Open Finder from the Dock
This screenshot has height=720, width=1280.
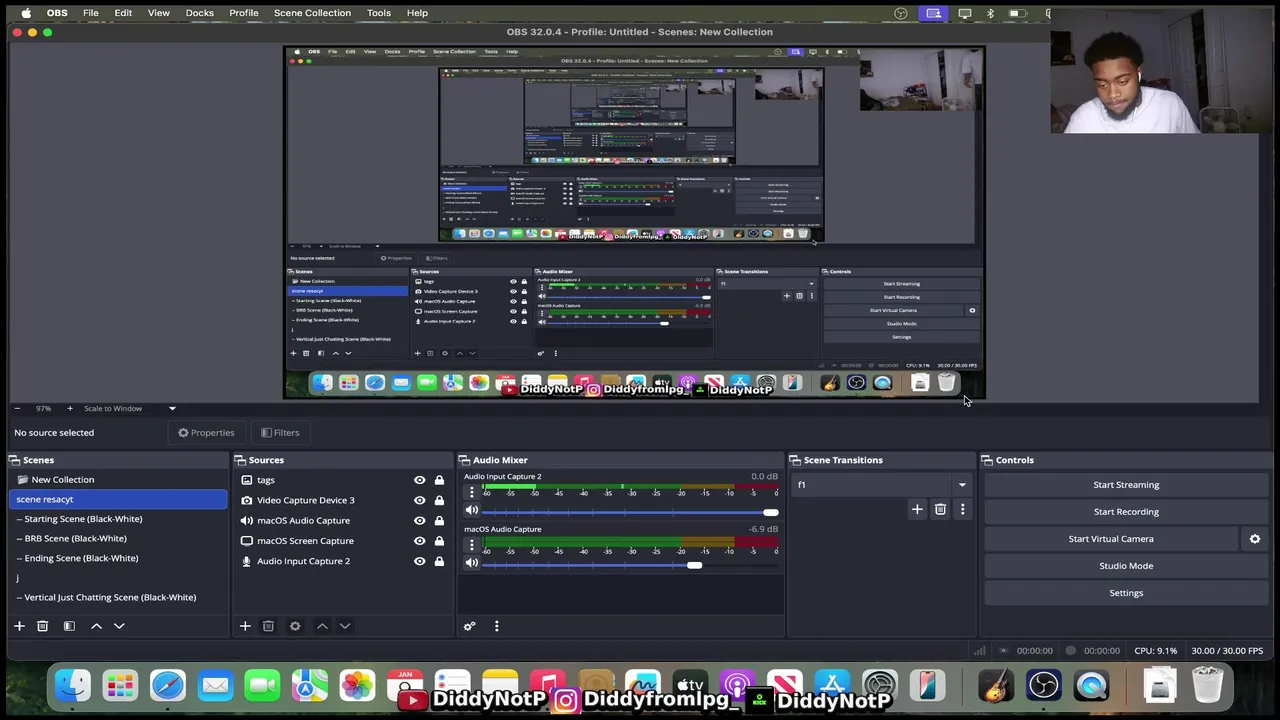(x=72, y=686)
